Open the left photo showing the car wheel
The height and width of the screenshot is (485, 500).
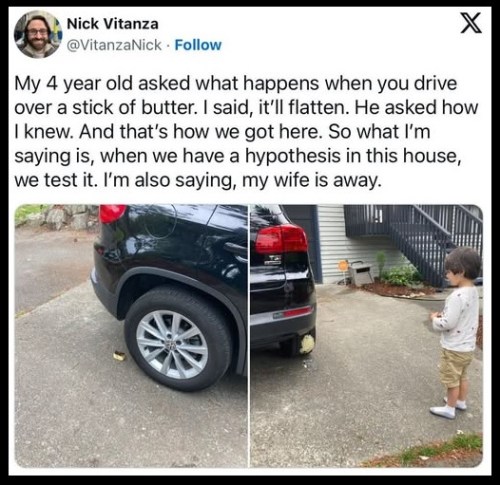click(x=131, y=336)
